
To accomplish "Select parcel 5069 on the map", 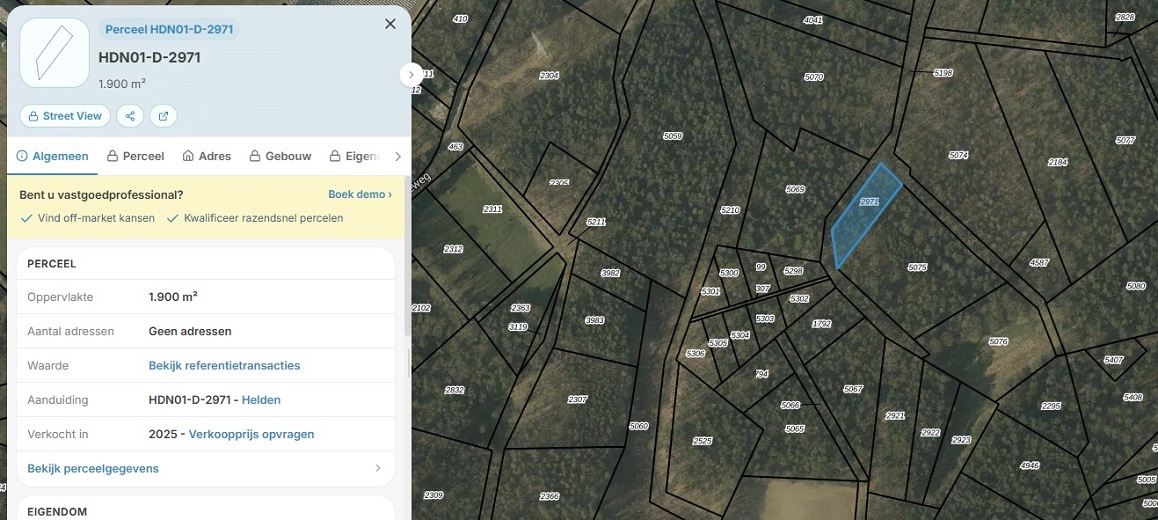I will click(x=795, y=189).
